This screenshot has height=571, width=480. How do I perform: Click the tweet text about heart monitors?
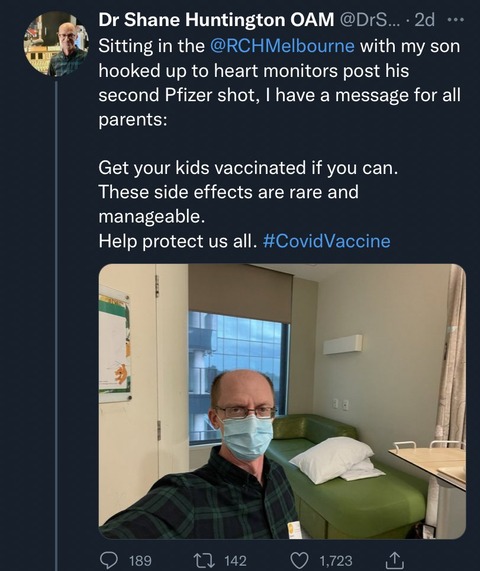[x=254, y=71]
